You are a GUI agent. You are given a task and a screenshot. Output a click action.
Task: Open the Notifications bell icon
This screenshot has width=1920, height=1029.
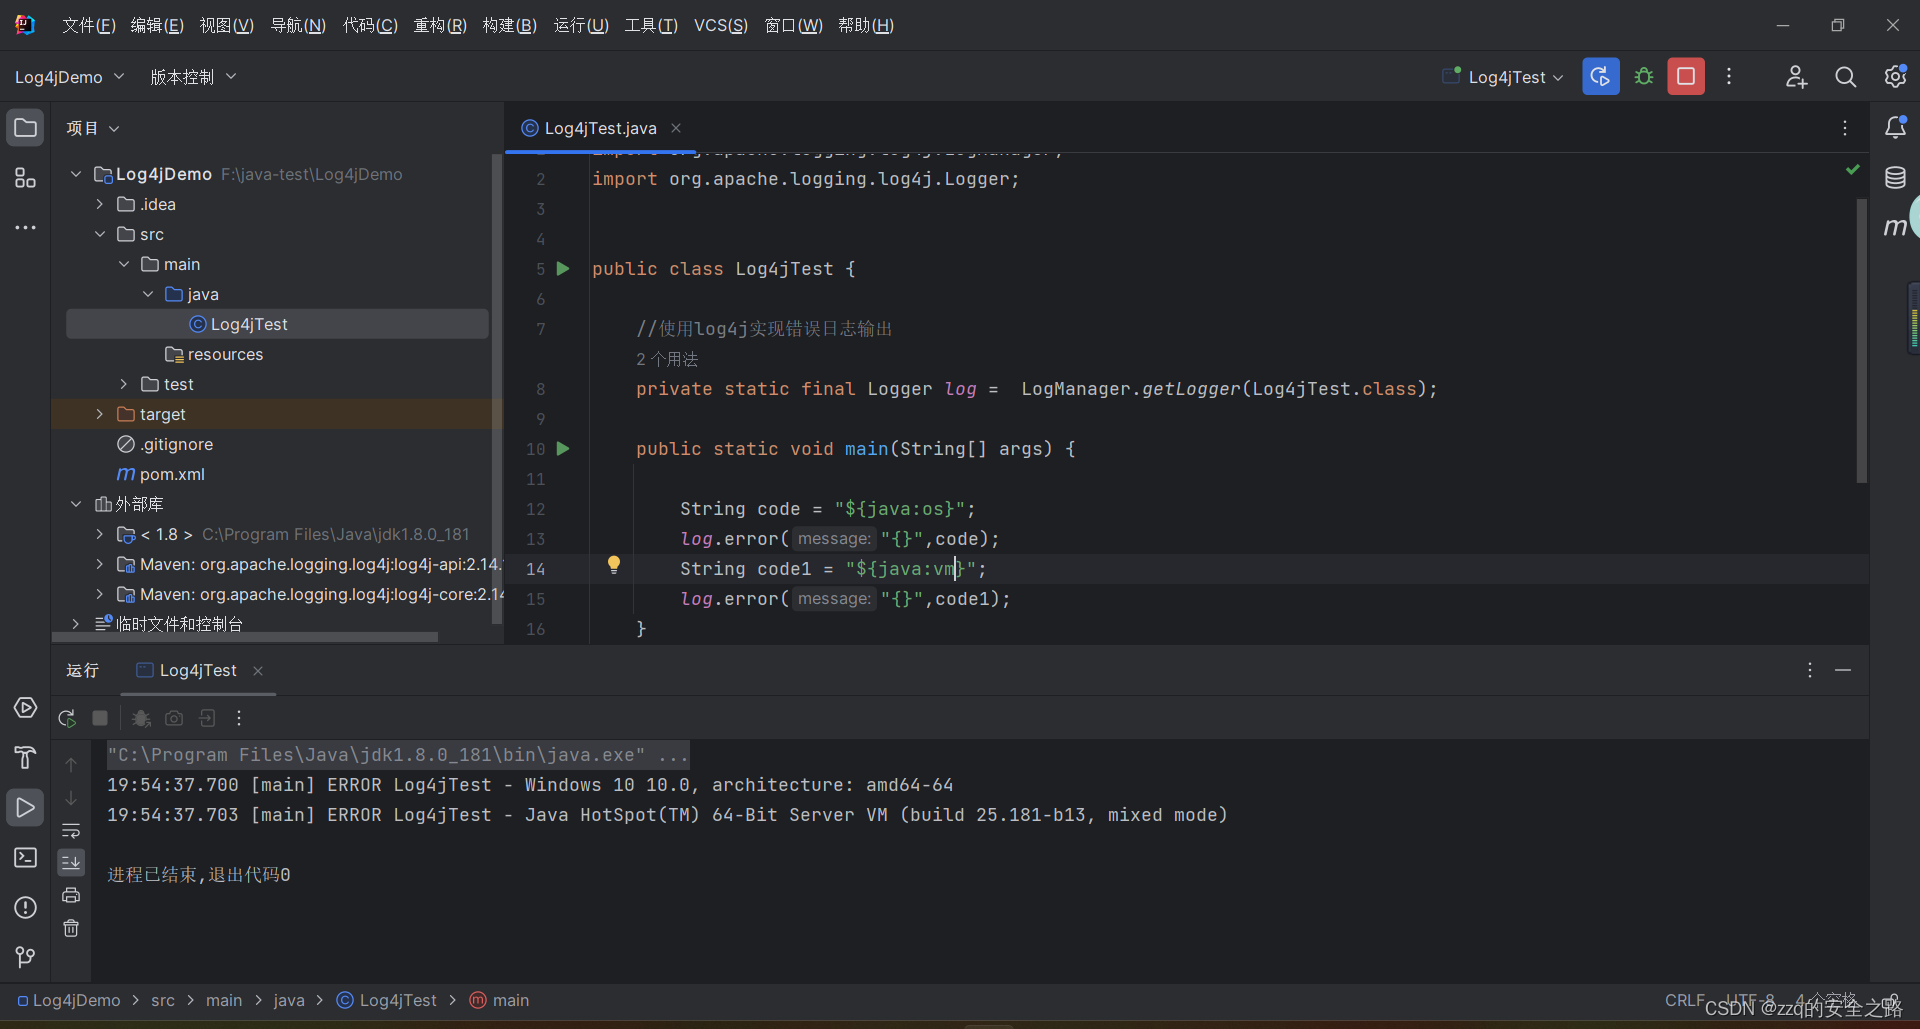(x=1895, y=128)
